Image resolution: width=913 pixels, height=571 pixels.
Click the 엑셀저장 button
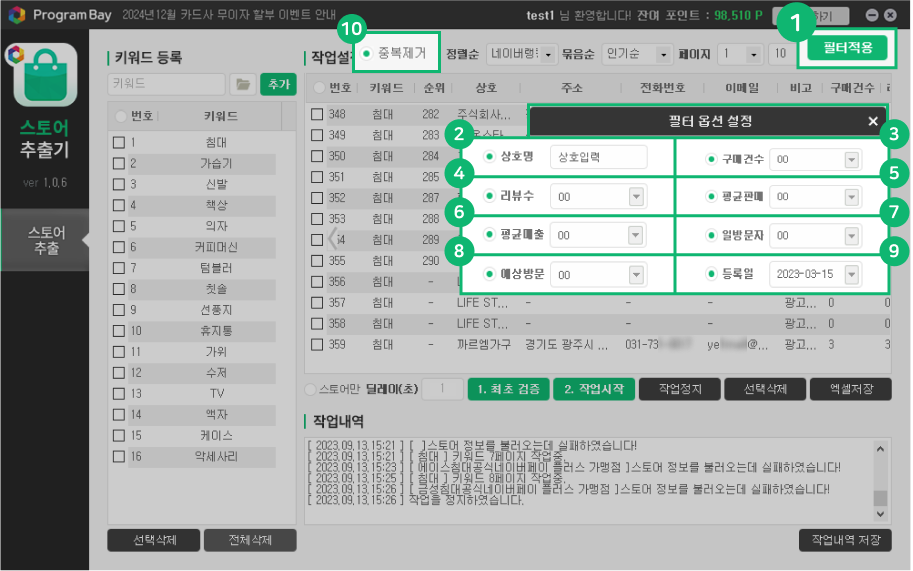[850, 390]
